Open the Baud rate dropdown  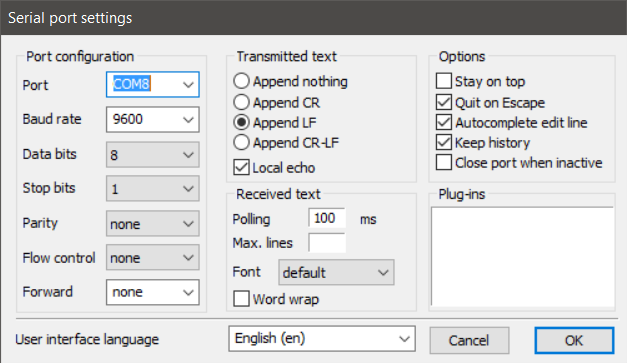[x=152, y=119]
